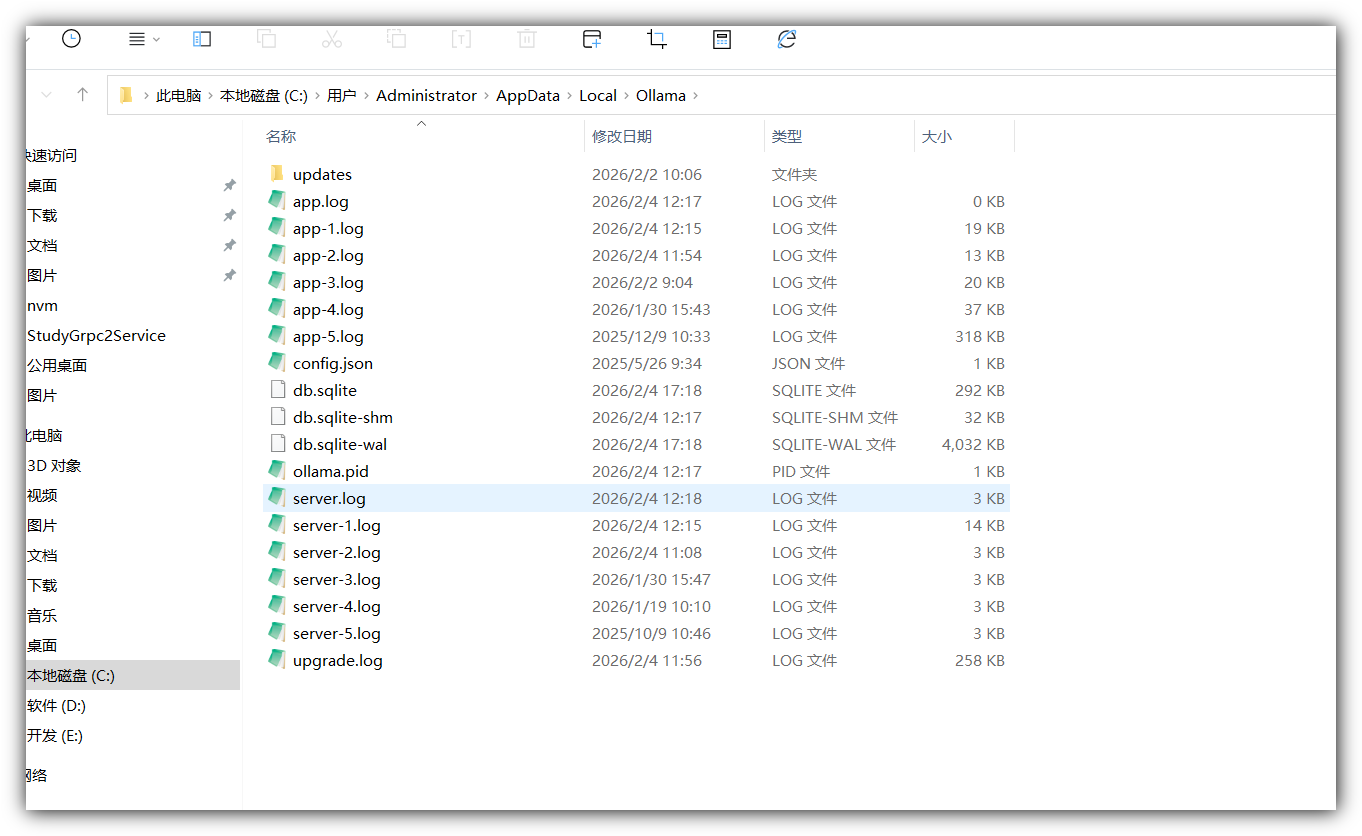Select the config.json file icon

277,363
